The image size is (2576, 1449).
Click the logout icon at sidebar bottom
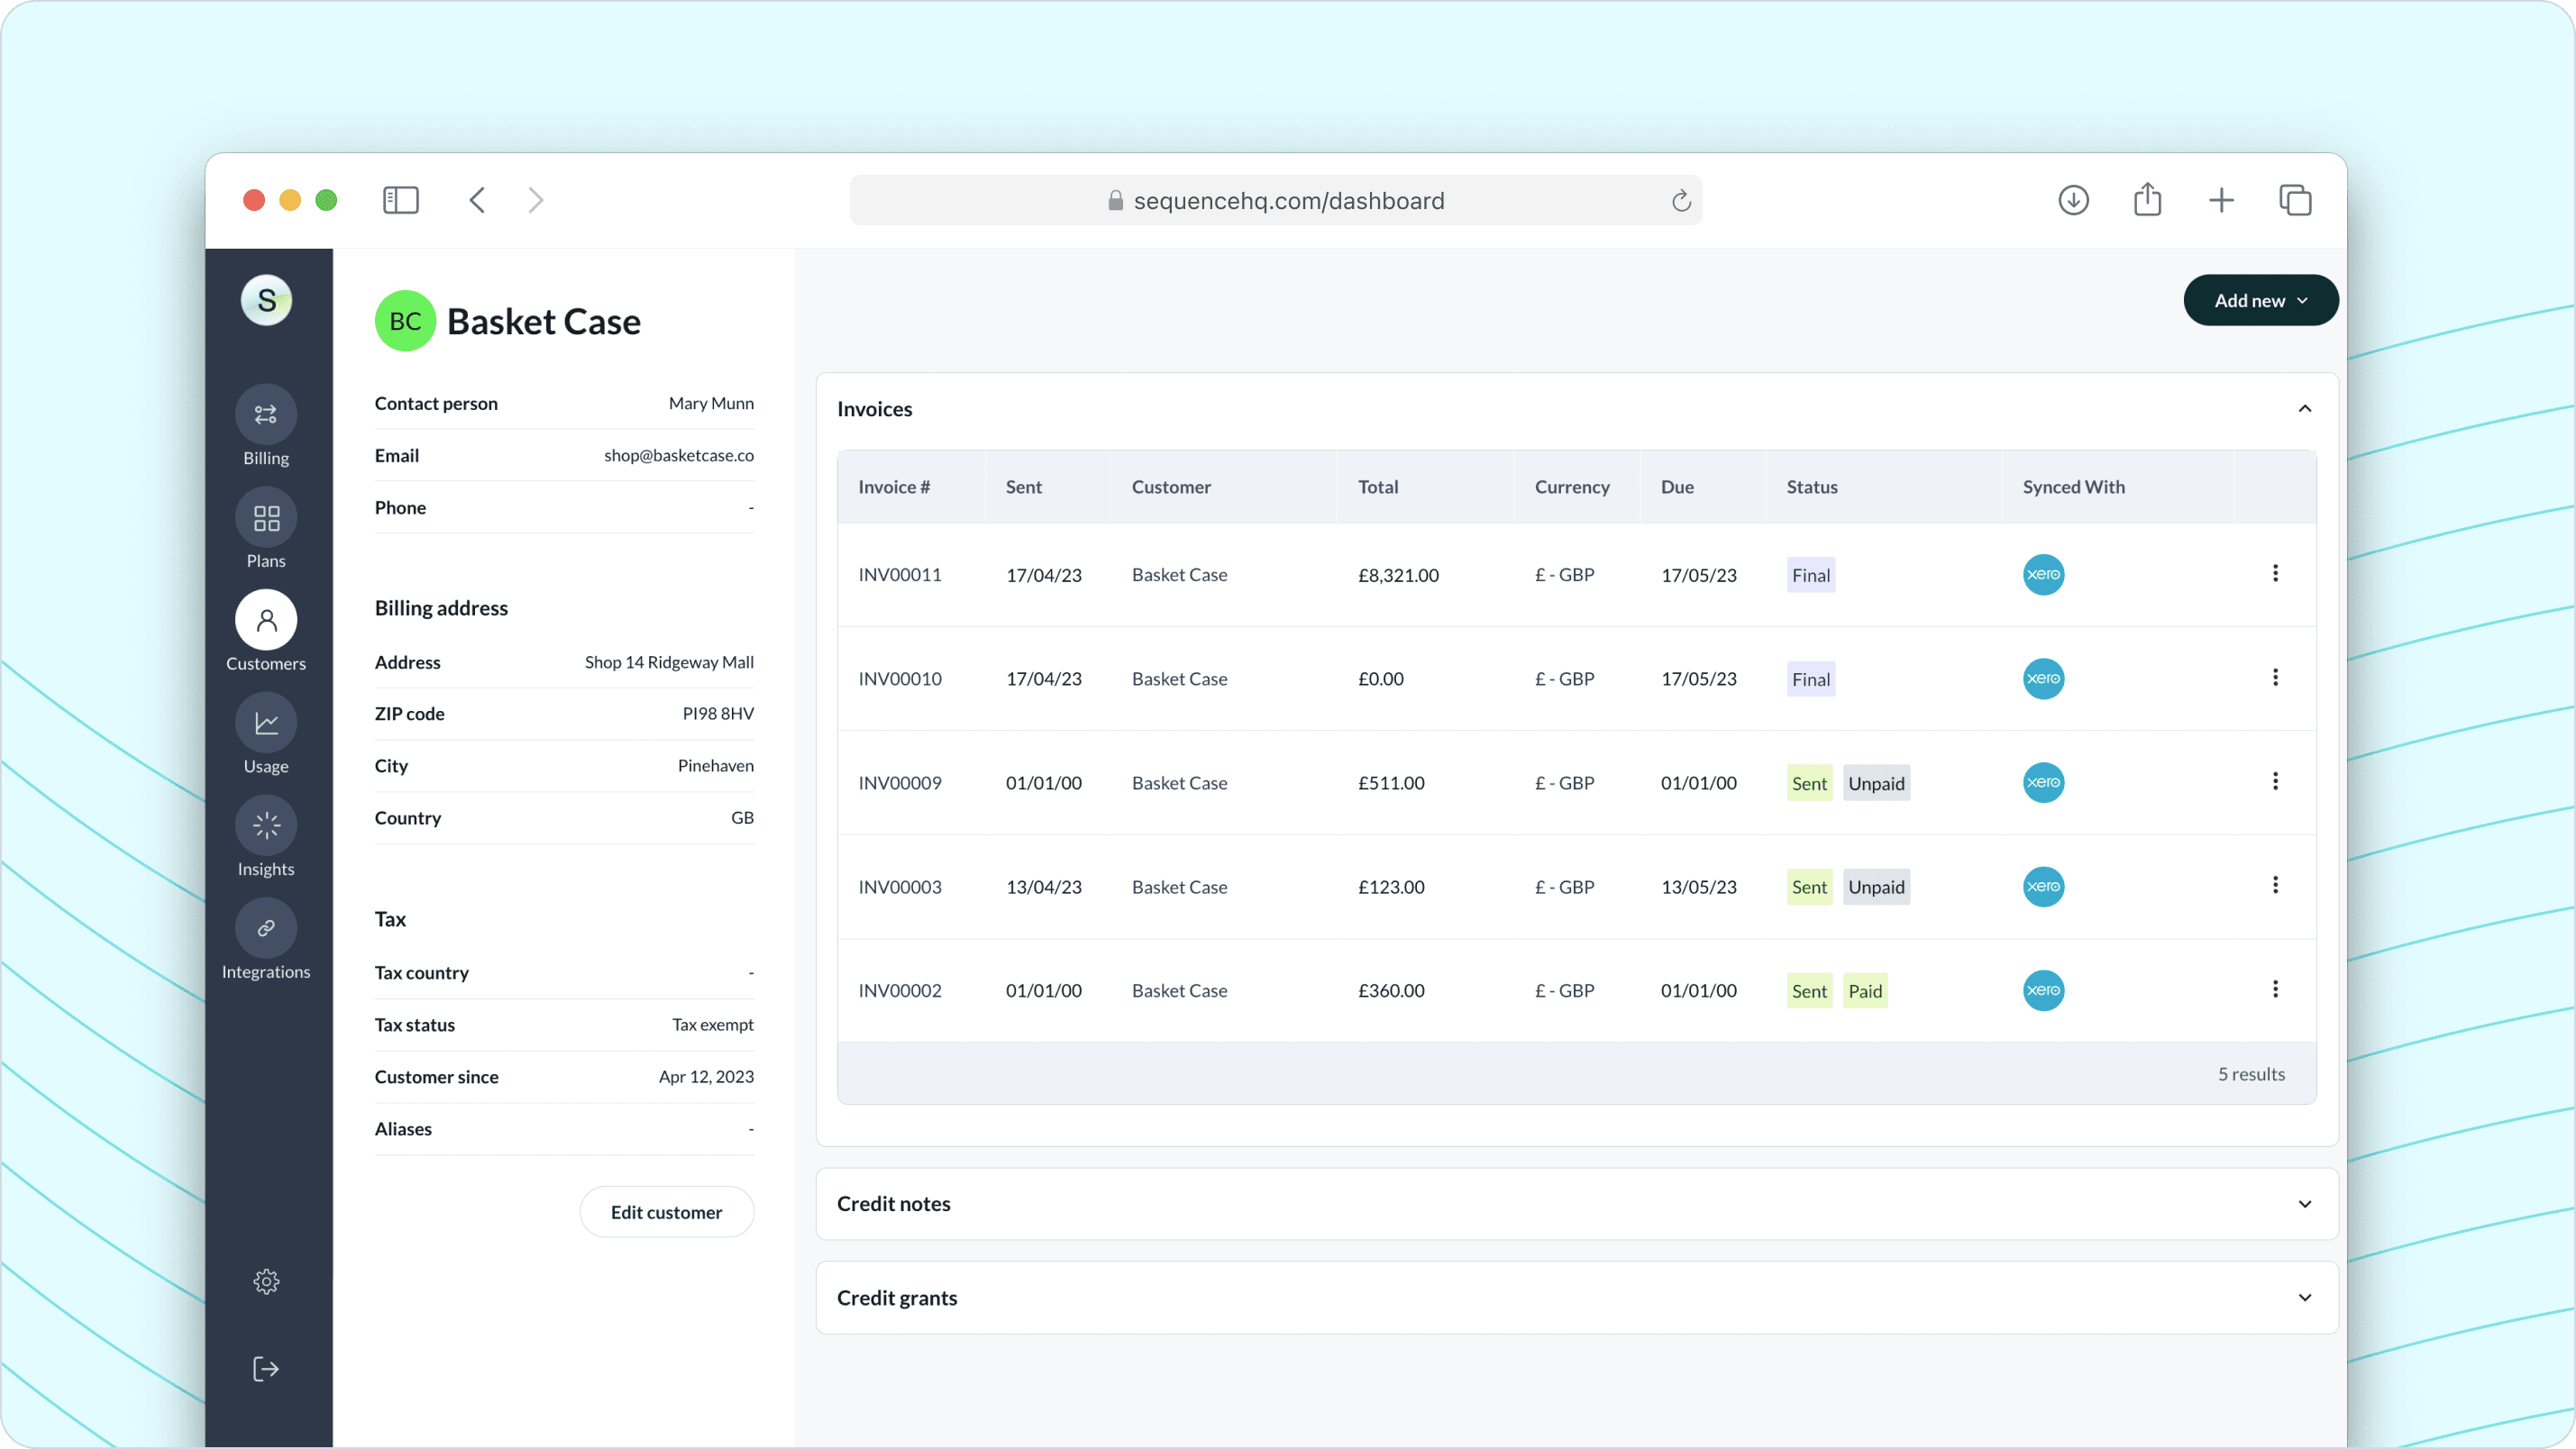266,1368
